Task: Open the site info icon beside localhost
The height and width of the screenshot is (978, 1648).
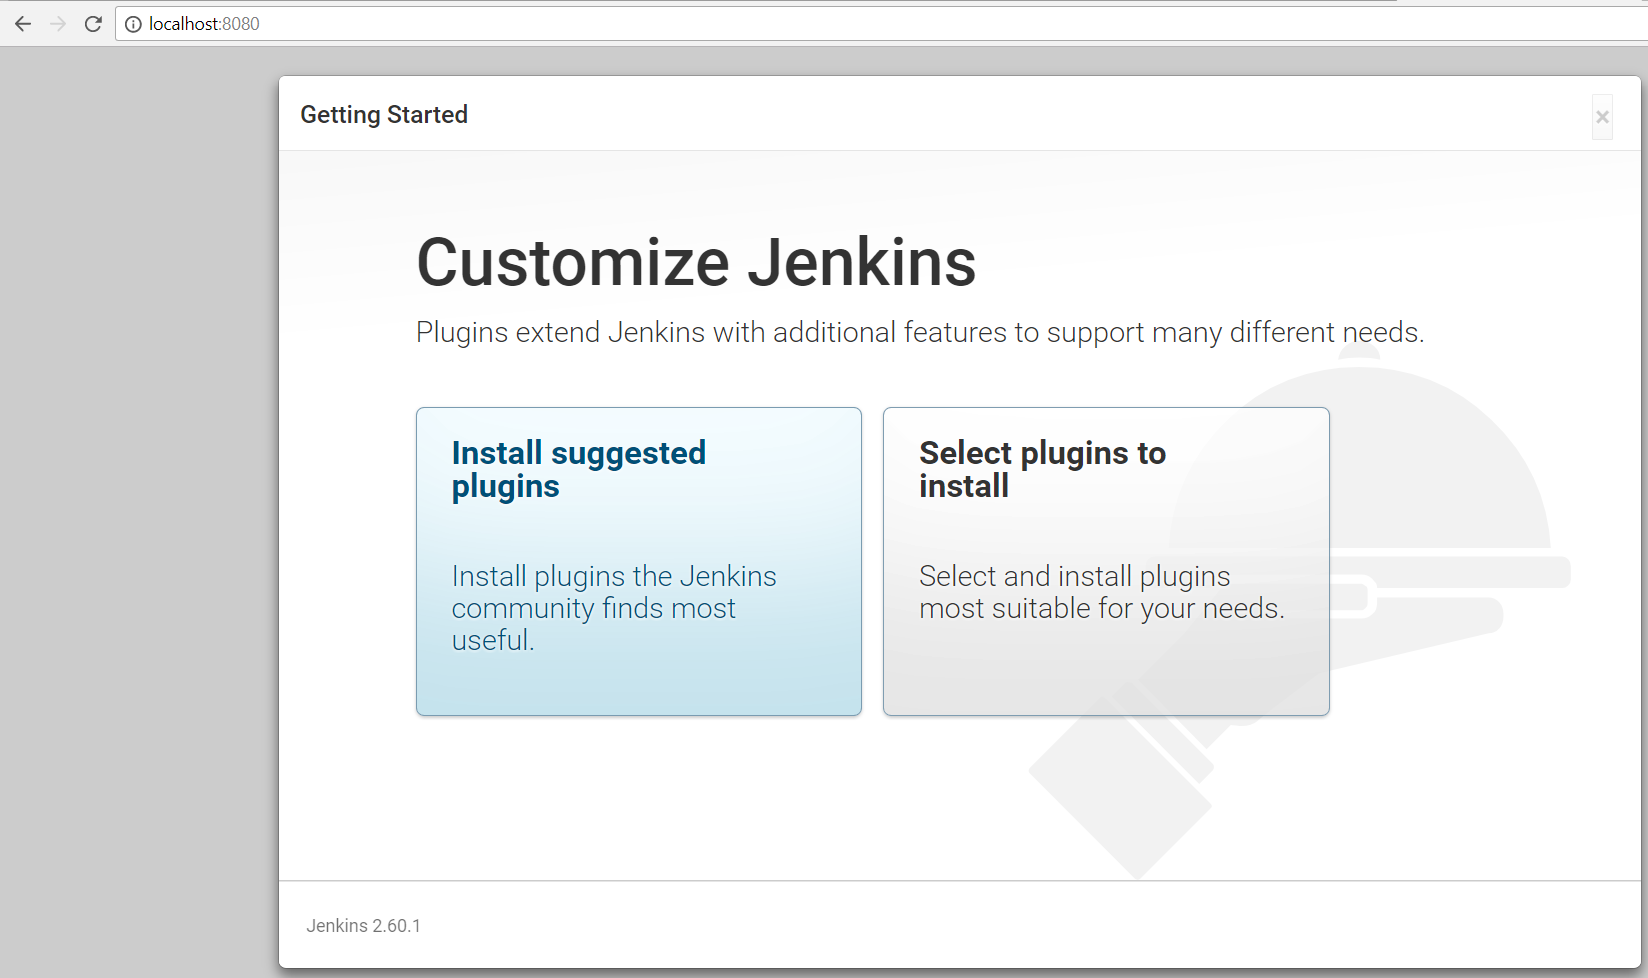Action: coord(133,24)
